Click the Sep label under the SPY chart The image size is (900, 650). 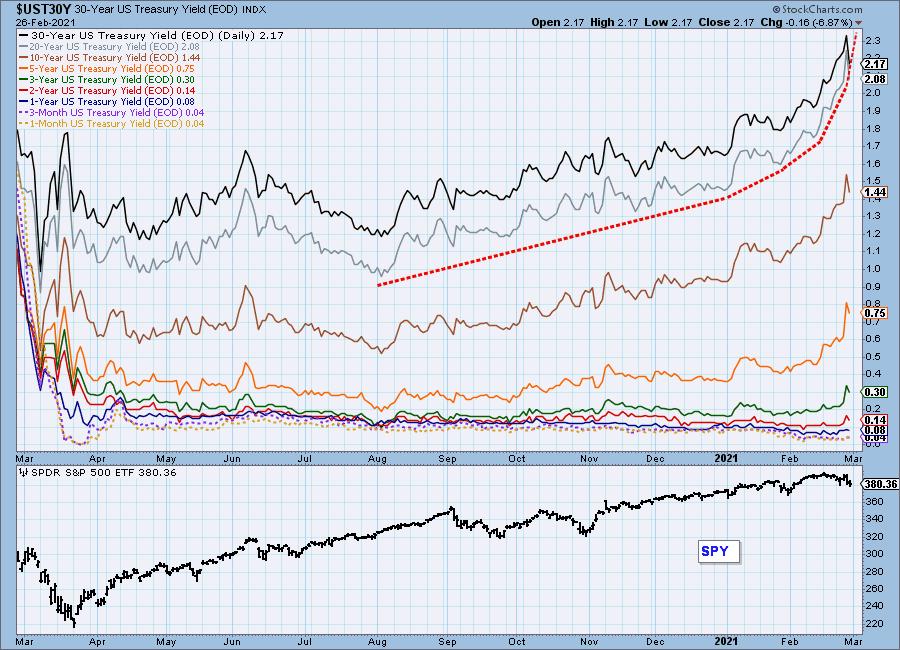point(447,641)
